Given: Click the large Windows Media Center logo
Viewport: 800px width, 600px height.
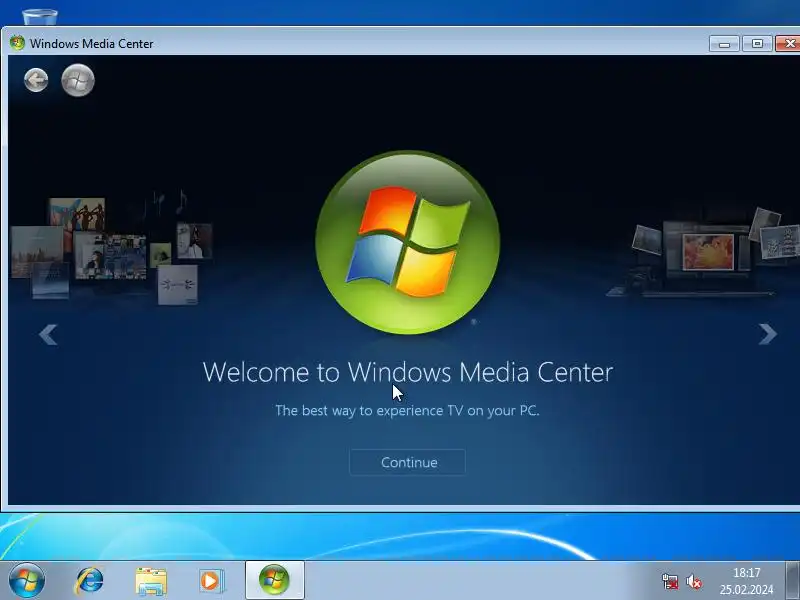Looking at the screenshot, I should click(x=408, y=242).
